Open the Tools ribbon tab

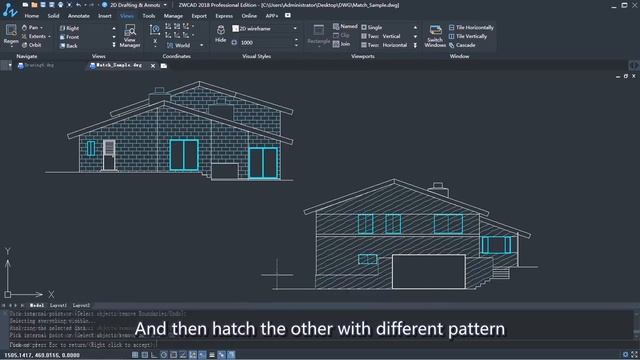[x=149, y=16]
